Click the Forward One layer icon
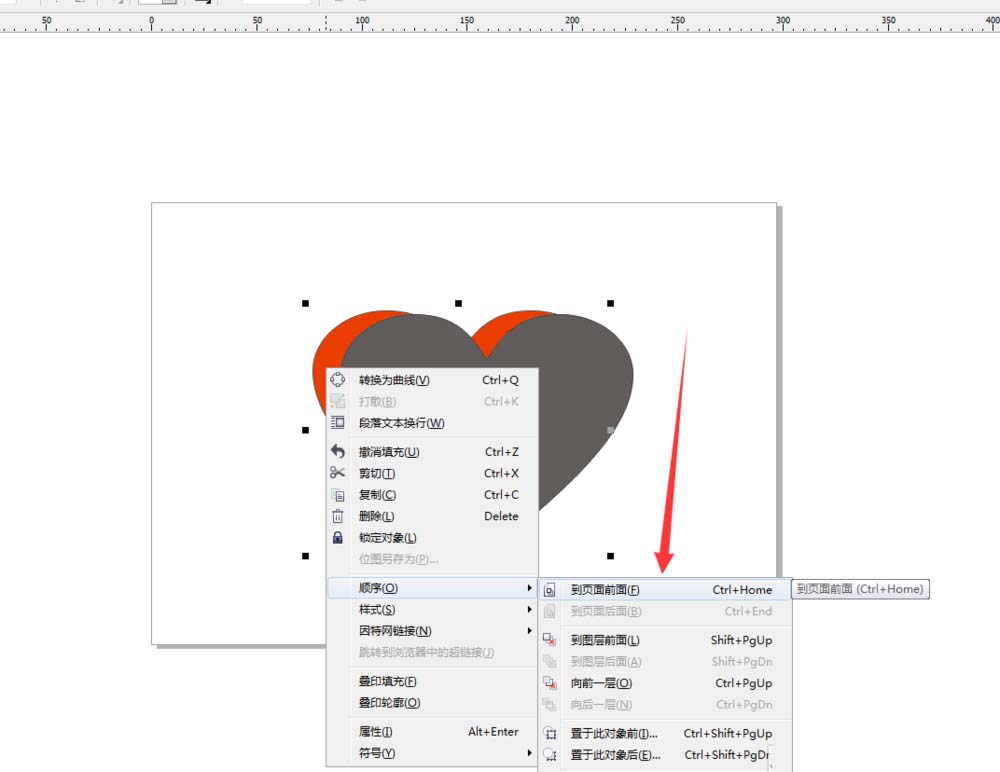Viewport: 1000px width, 772px height. tap(549, 683)
